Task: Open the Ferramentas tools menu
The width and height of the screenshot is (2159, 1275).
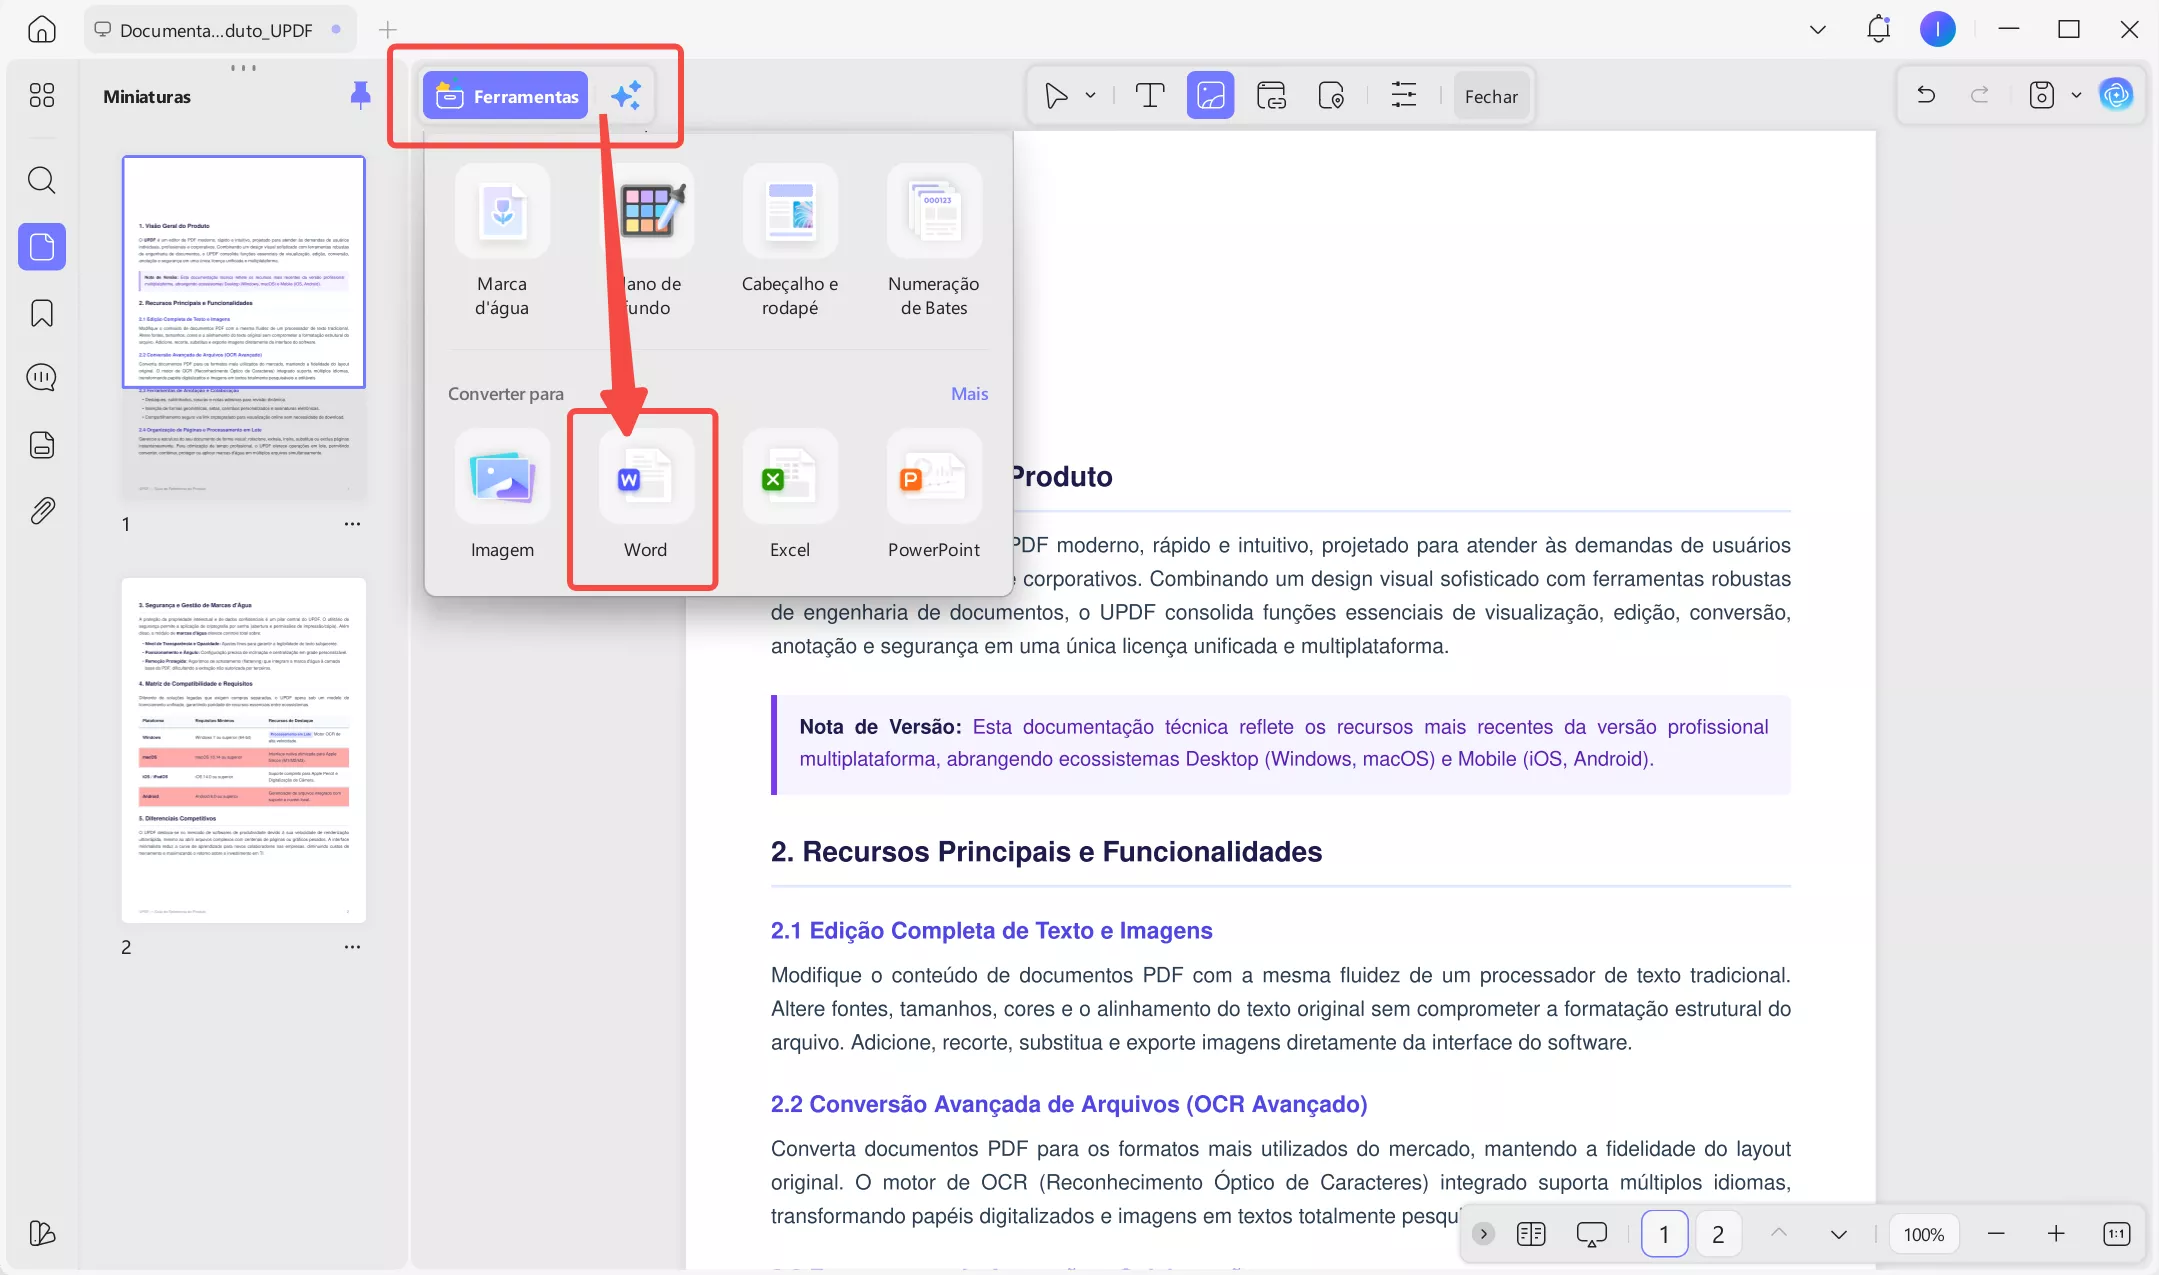Action: click(x=506, y=96)
